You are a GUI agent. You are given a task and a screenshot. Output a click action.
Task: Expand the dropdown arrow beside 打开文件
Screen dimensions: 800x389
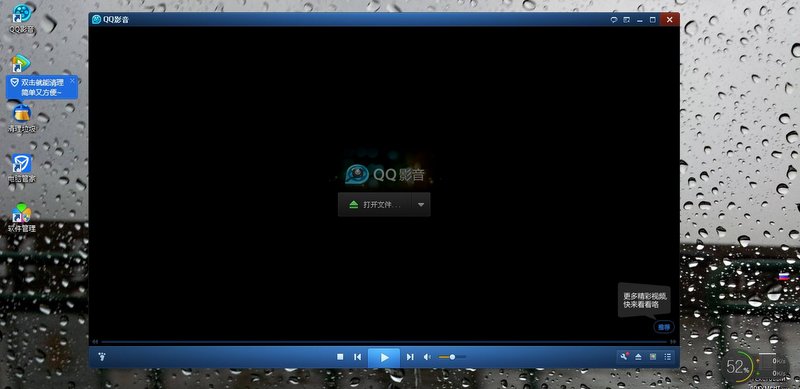pos(421,205)
